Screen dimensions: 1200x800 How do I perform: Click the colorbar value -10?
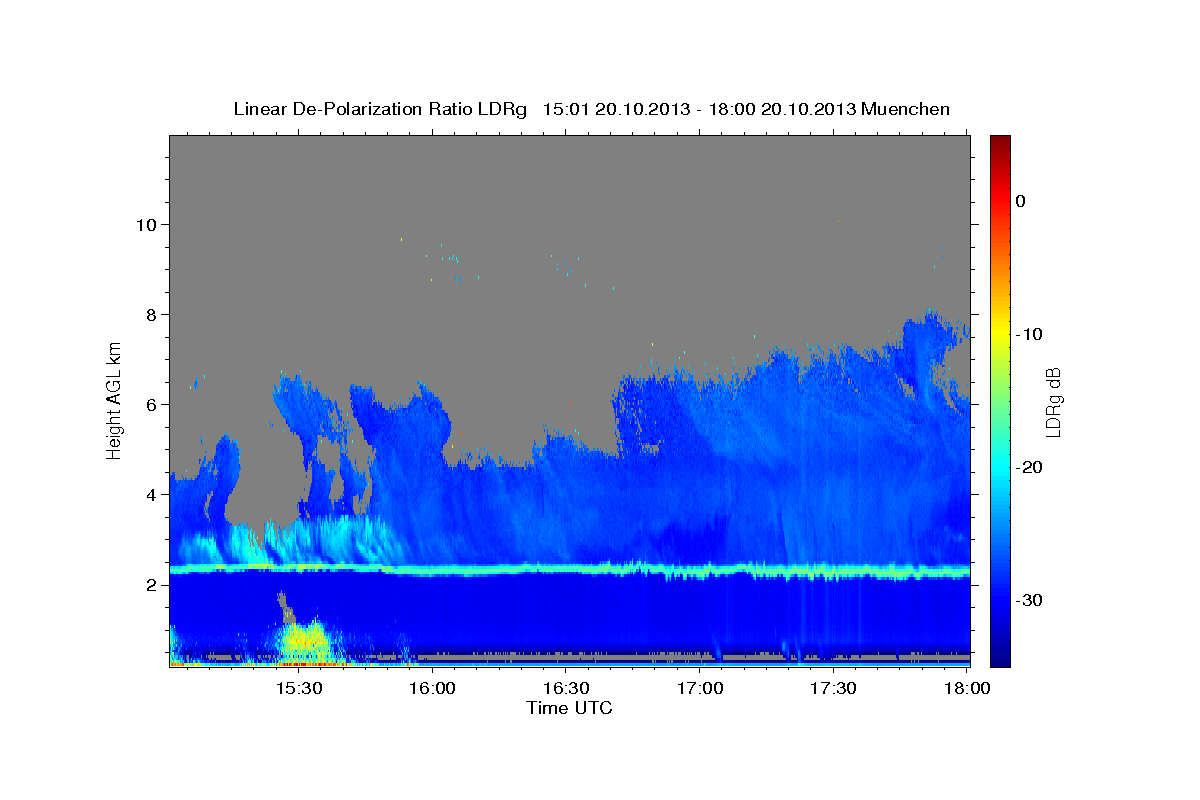tap(1029, 334)
